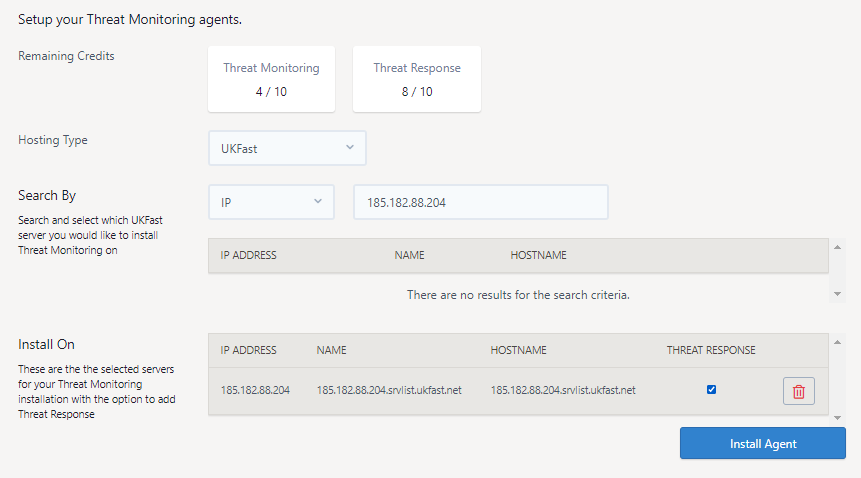The width and height of the screenshot is (861, 478).
Task: Click HOSTNAME header in search results table
Action: tap(538, 255)
